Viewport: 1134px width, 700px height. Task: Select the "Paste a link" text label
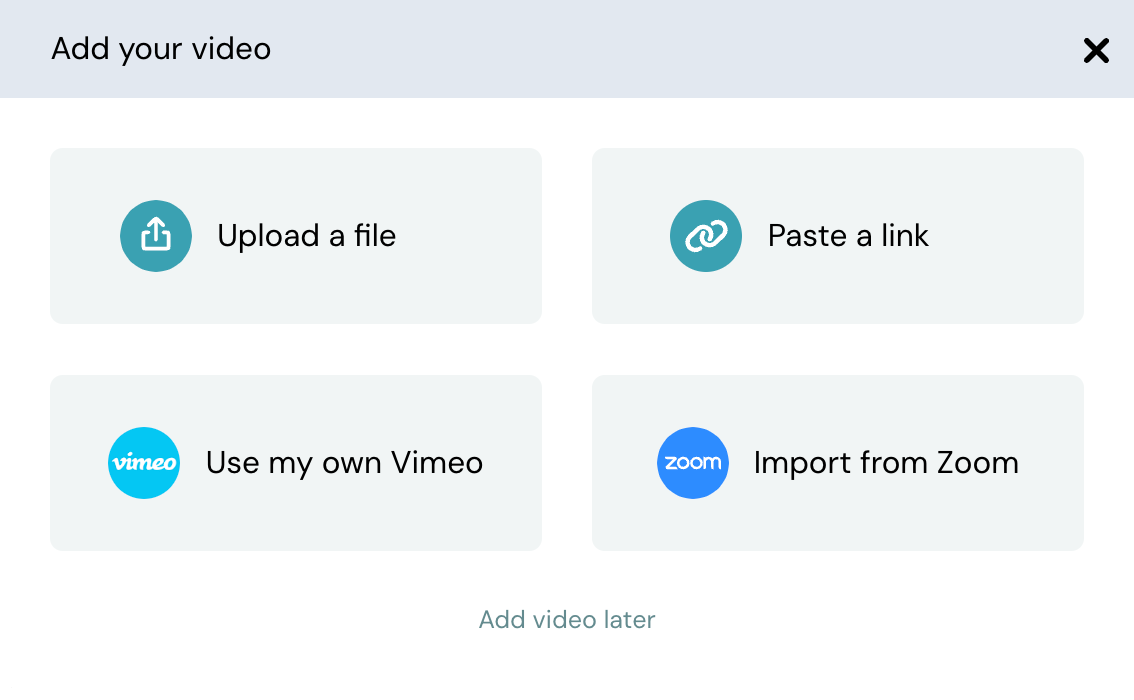(x=848, y=236)
